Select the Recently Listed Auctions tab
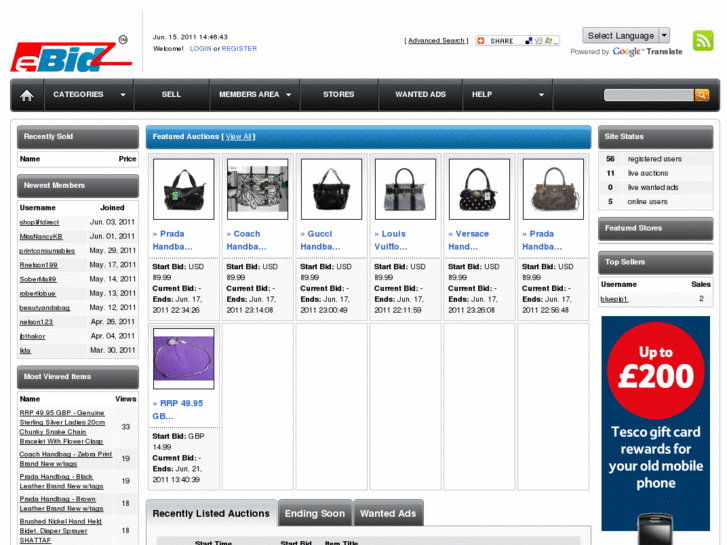Viewport: 727px width, 545px height. pyautogui.click(x=211, y=513)
